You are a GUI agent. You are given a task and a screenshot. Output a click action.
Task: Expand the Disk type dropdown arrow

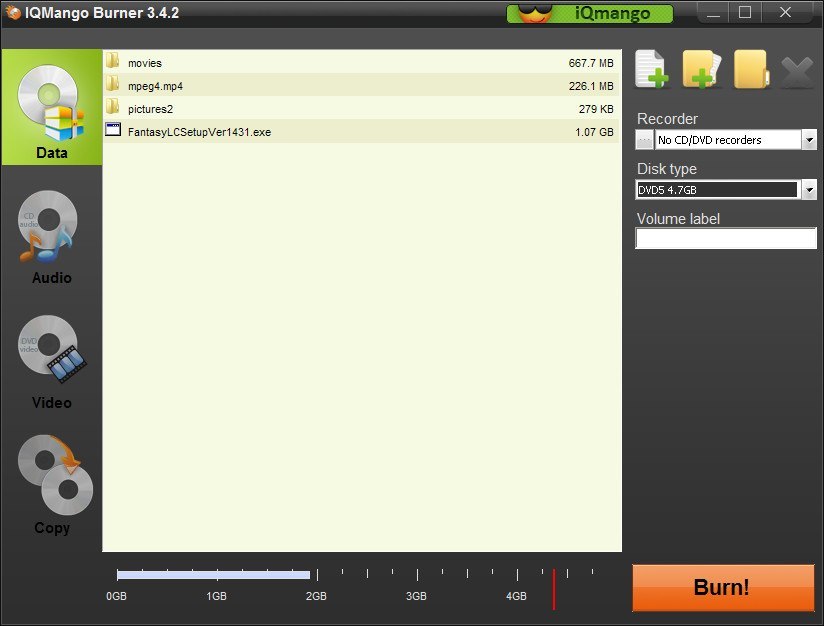tap(809, 190)
